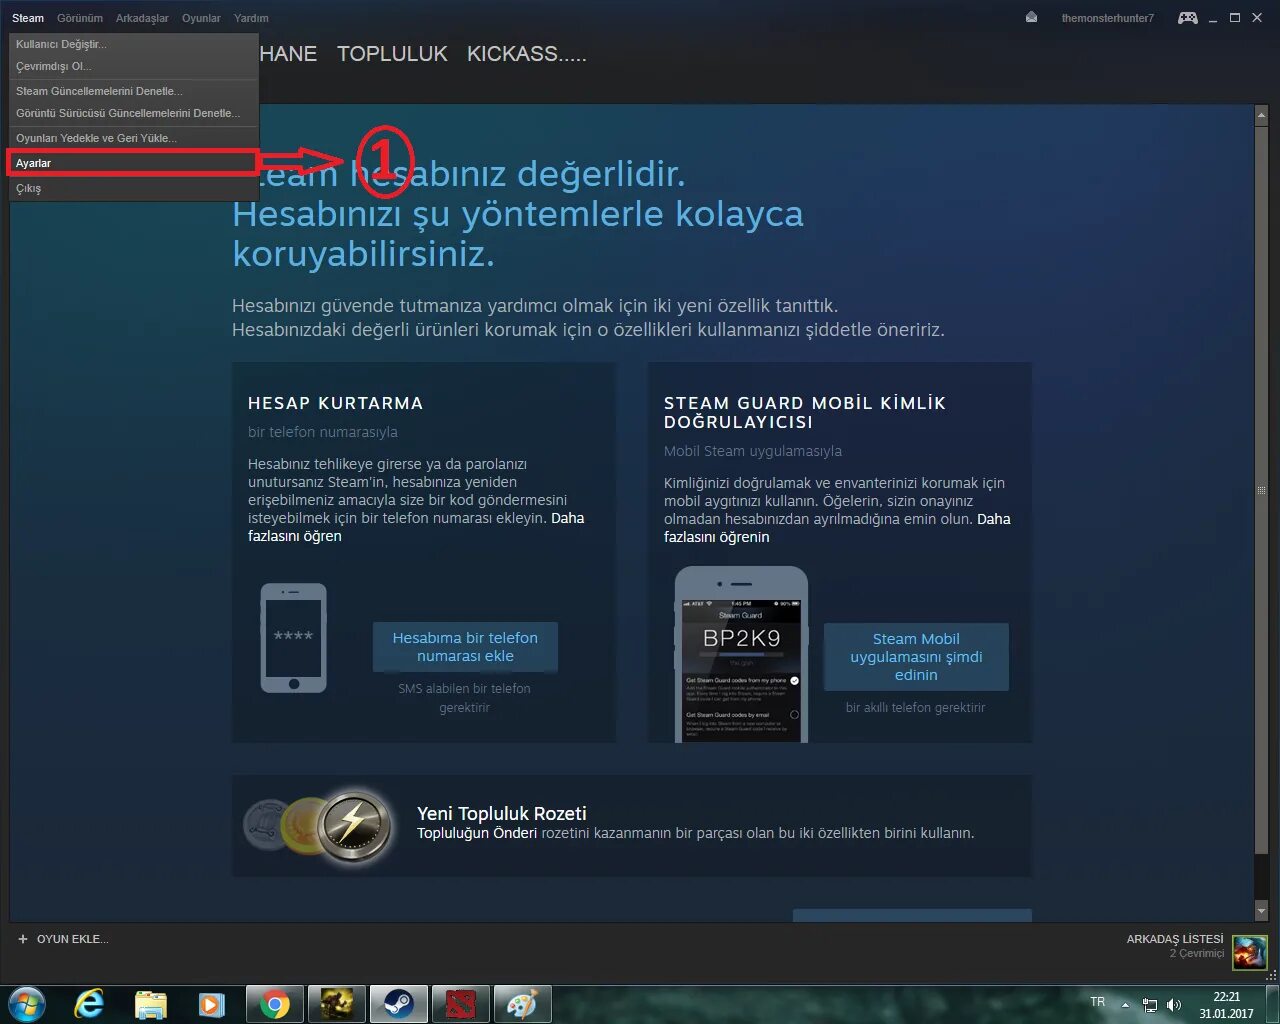
Task: Click the Steam Guard phone image
Action: point(741,654)
